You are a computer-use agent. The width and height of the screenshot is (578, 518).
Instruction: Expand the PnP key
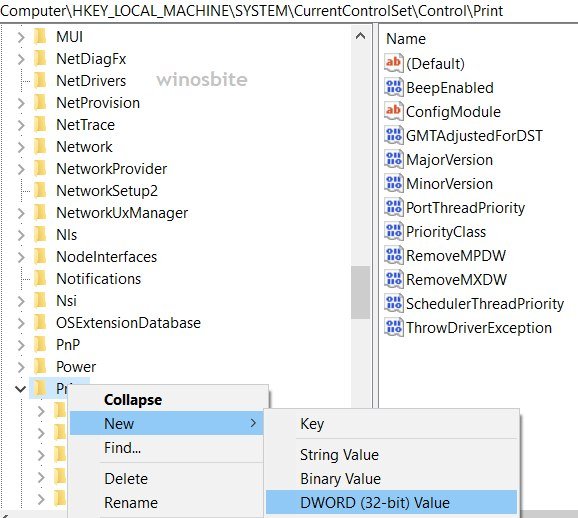[21, 345]
